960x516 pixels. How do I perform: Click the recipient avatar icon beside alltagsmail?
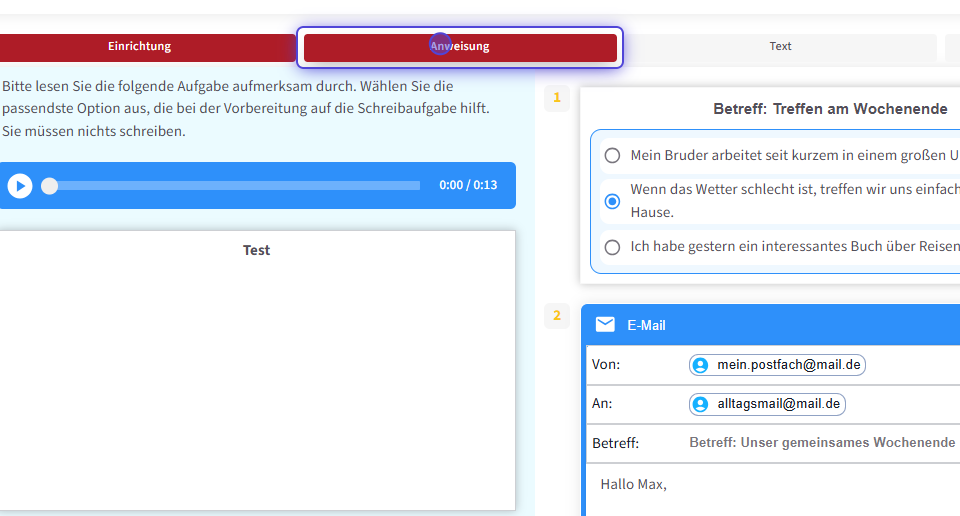pos(700,404)
